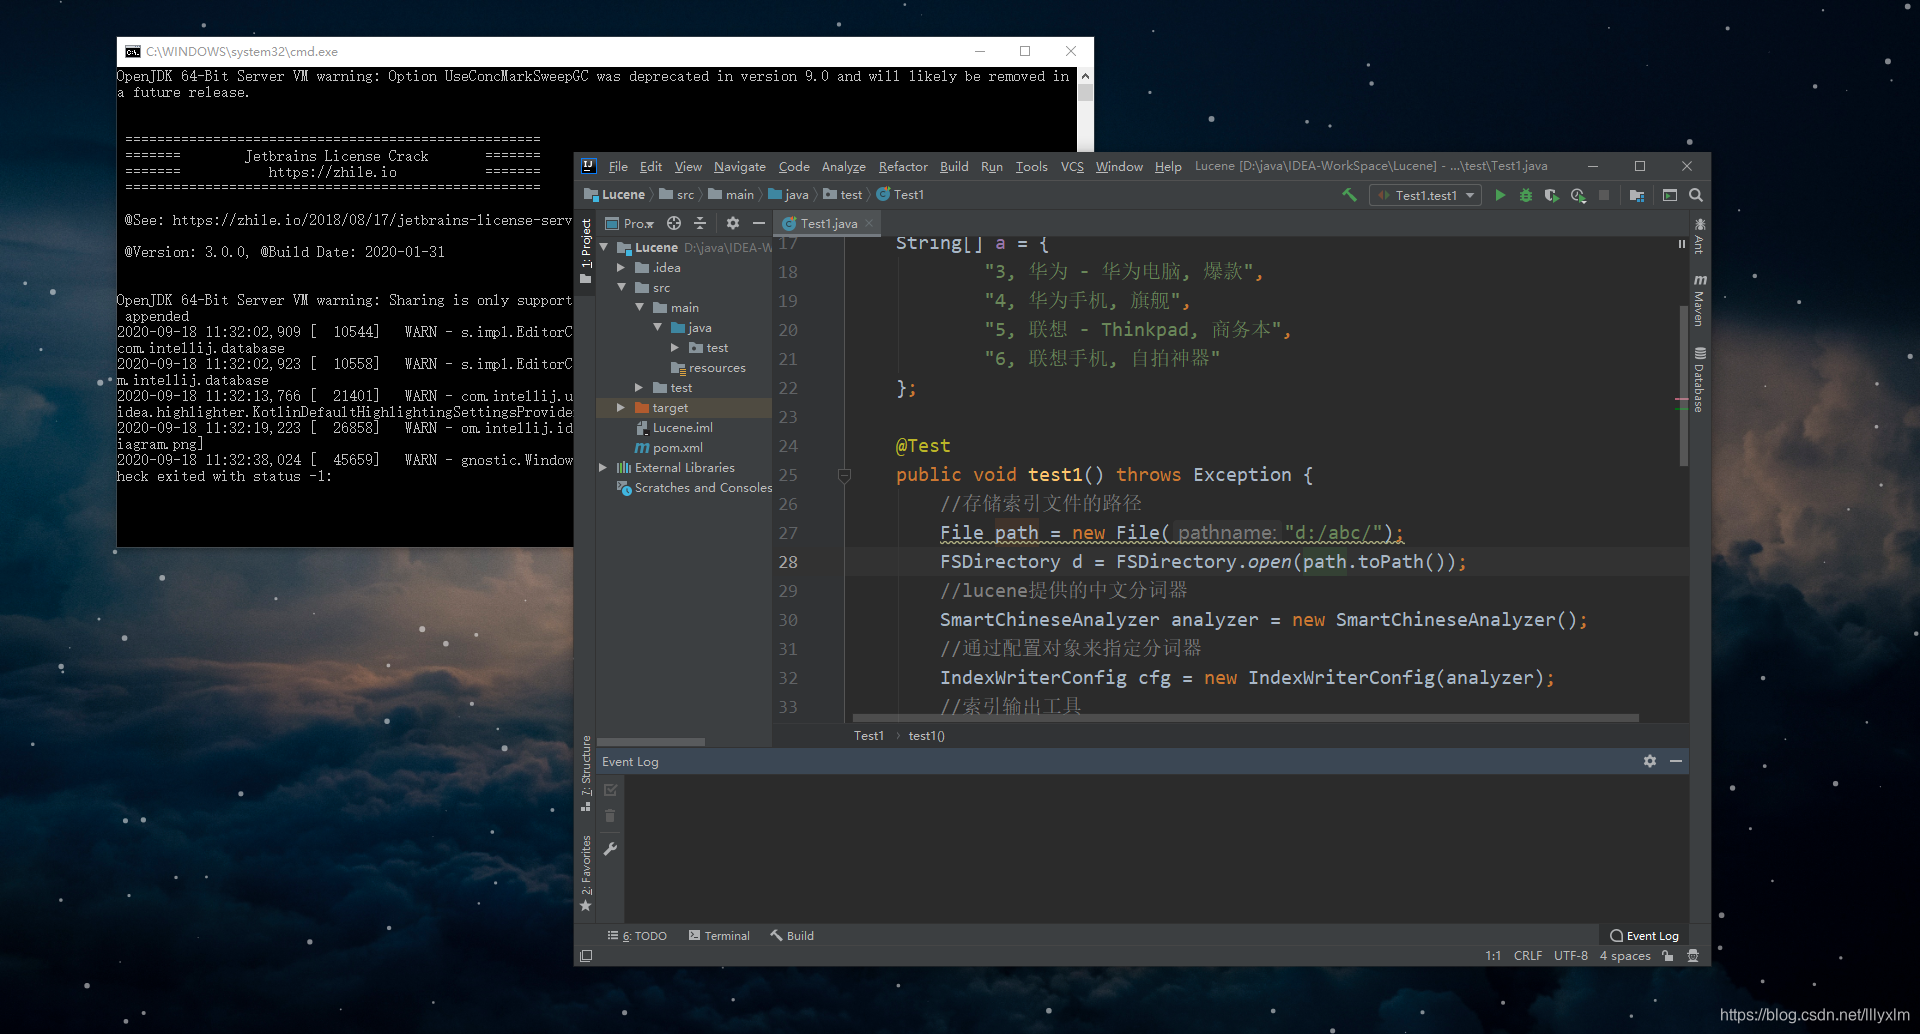
Task: Hide the Event Log panel minus icon
Action: point(1676,761)
